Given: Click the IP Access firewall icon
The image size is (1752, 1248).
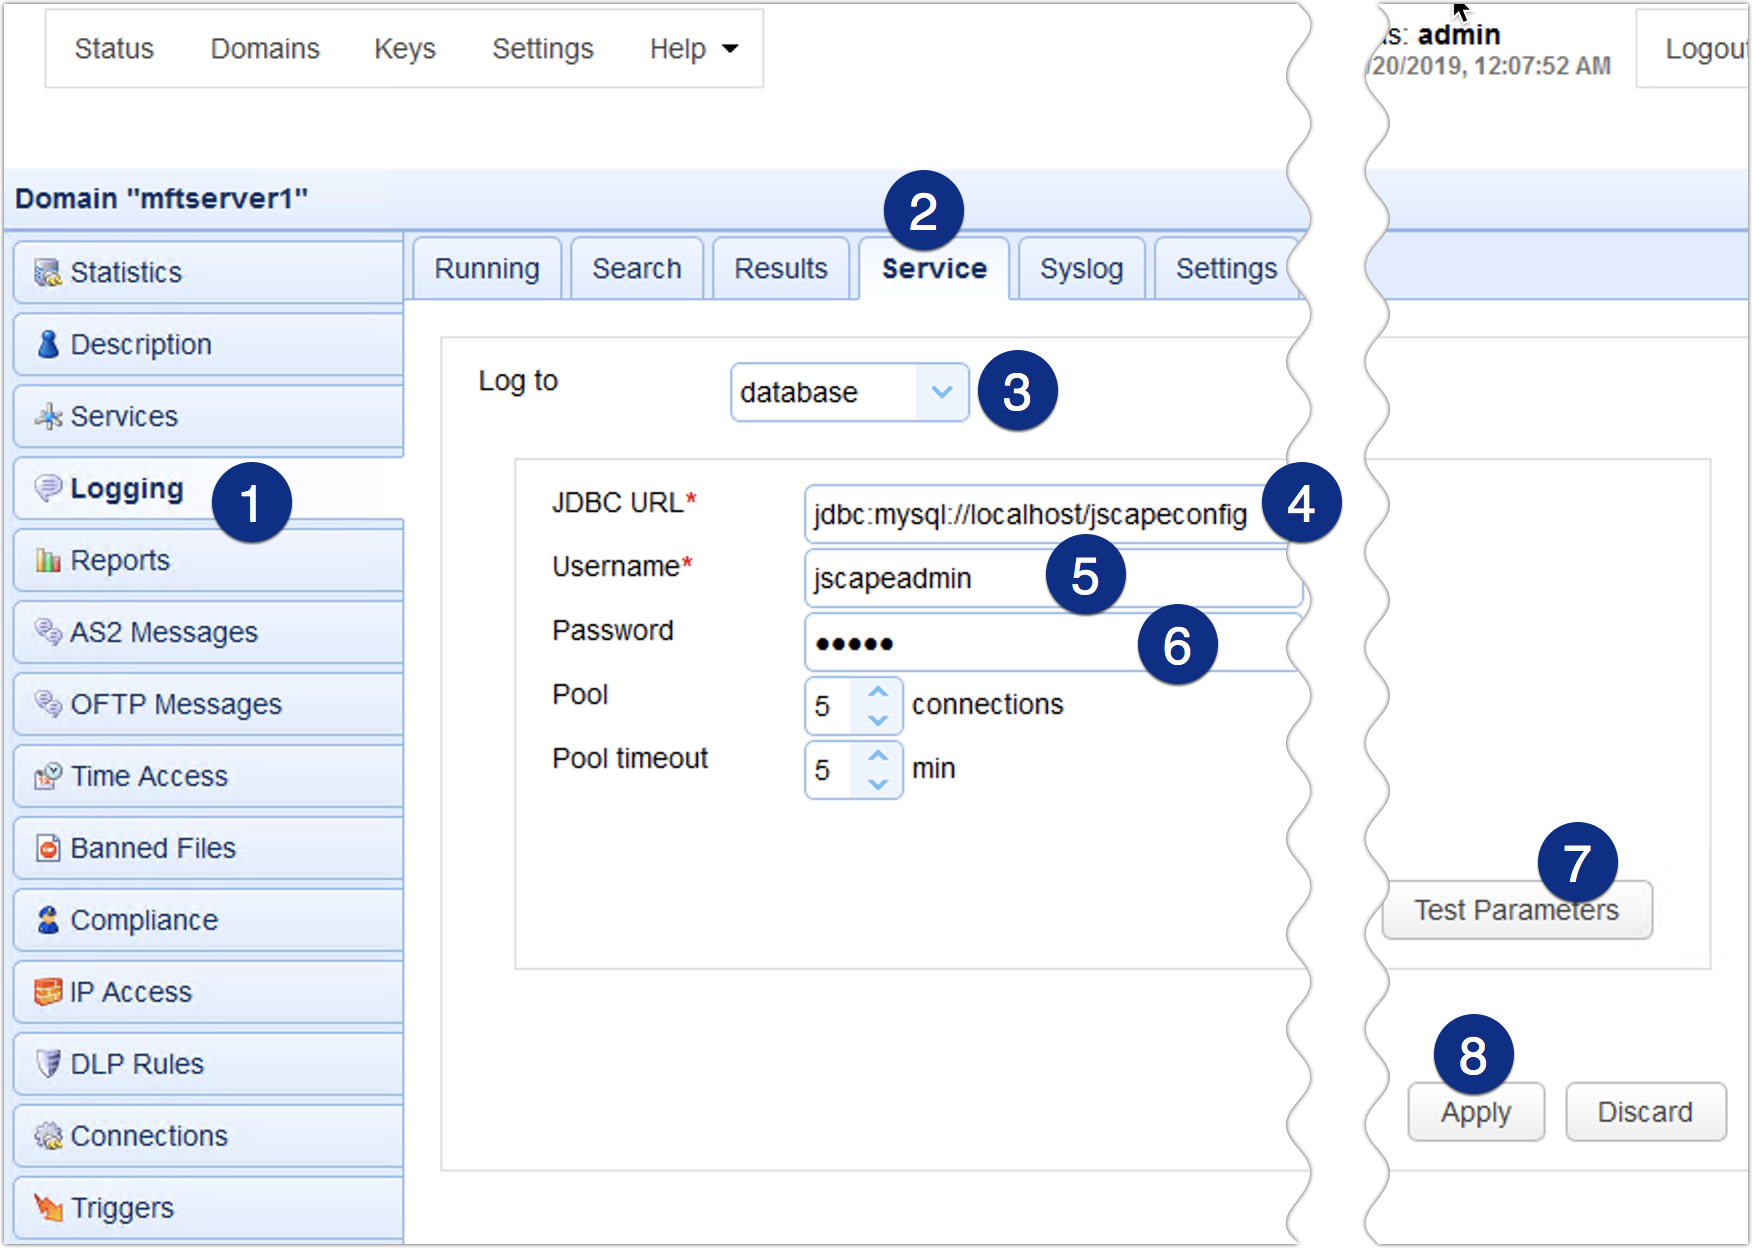Looking at the screenshot, I should click(x=47, y=991).
